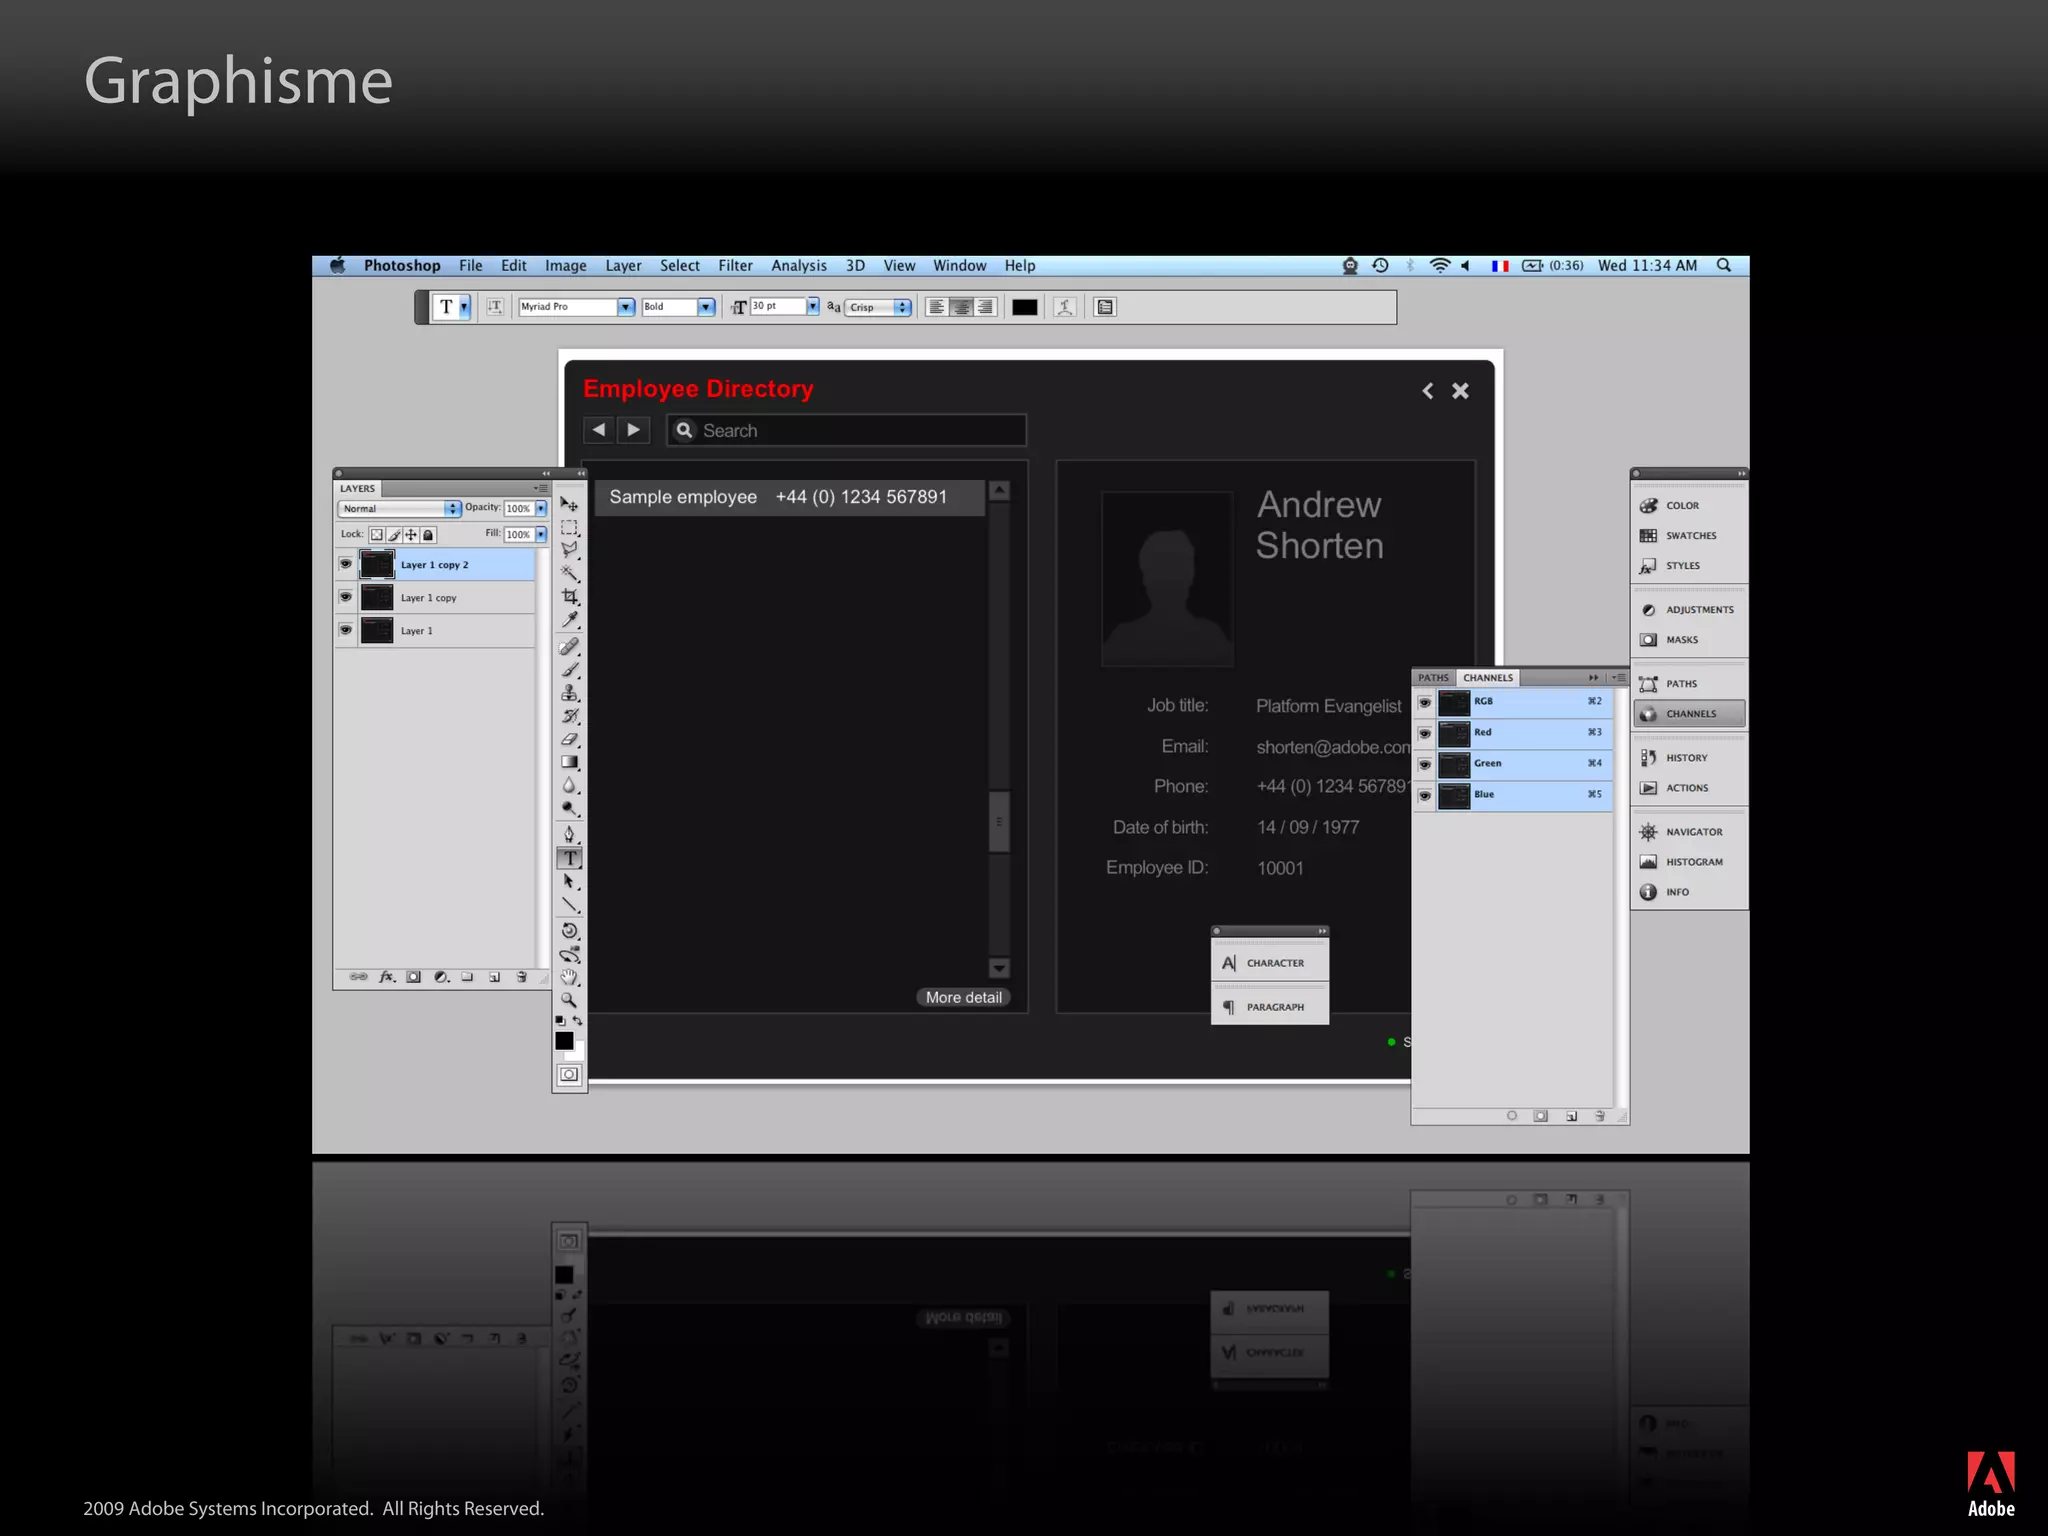Screen dimensions: 2048x1536
Task: Select the Move tool
Action: pos(569,504)
